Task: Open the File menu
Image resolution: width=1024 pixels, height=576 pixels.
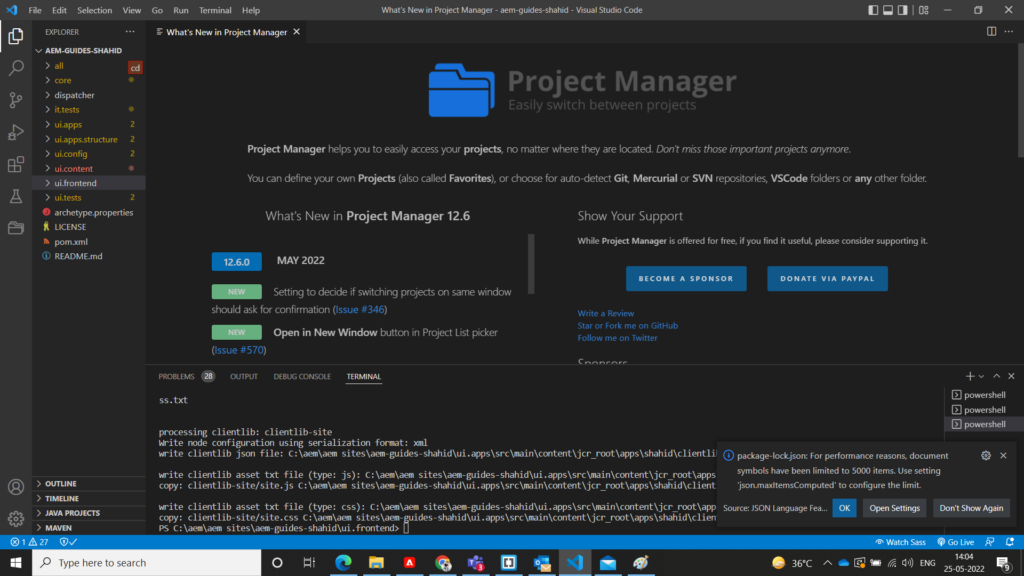Action: tap(35, 10)
